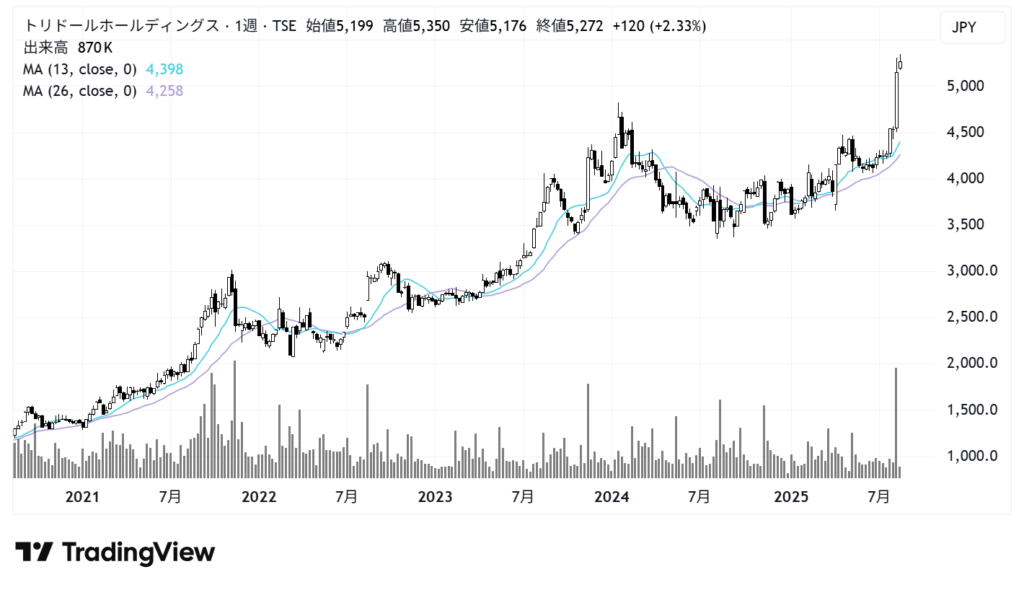
Task: Select the MA (13, close, 0) indicator label
Action: pyautogui.click(x=80, y=69)
